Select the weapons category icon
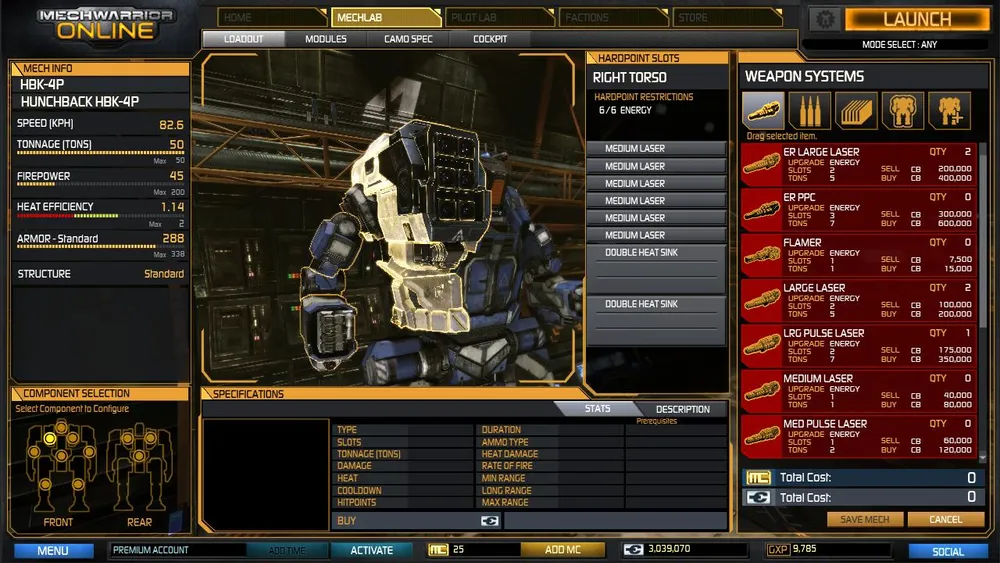This screenshot has width=1000, height=563. [x=763, y=110]
